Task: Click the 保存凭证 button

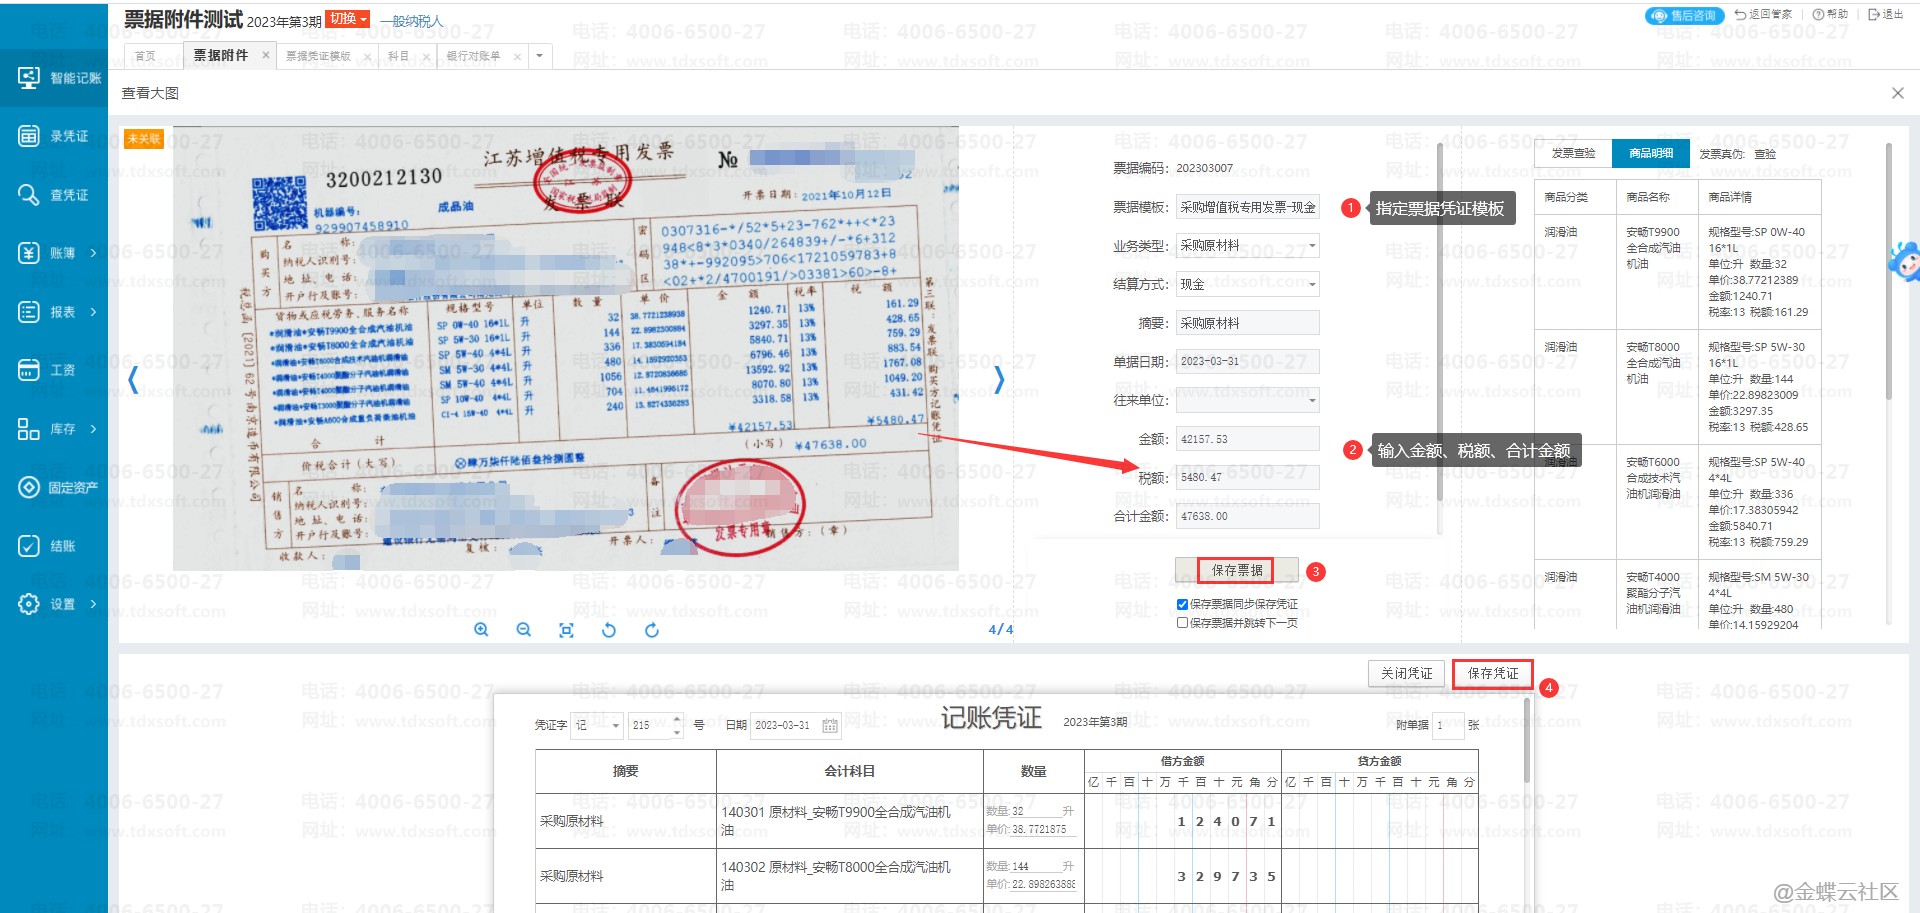Action: [x=1492, y=673]
